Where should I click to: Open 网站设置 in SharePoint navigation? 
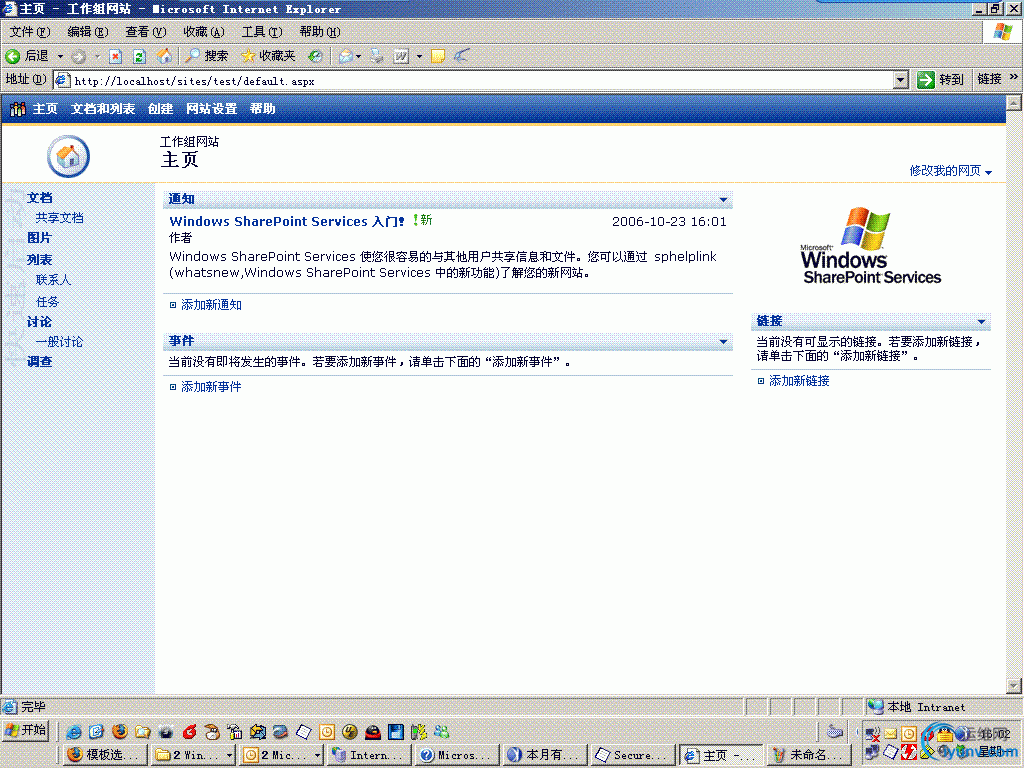(x=212, y=109)
